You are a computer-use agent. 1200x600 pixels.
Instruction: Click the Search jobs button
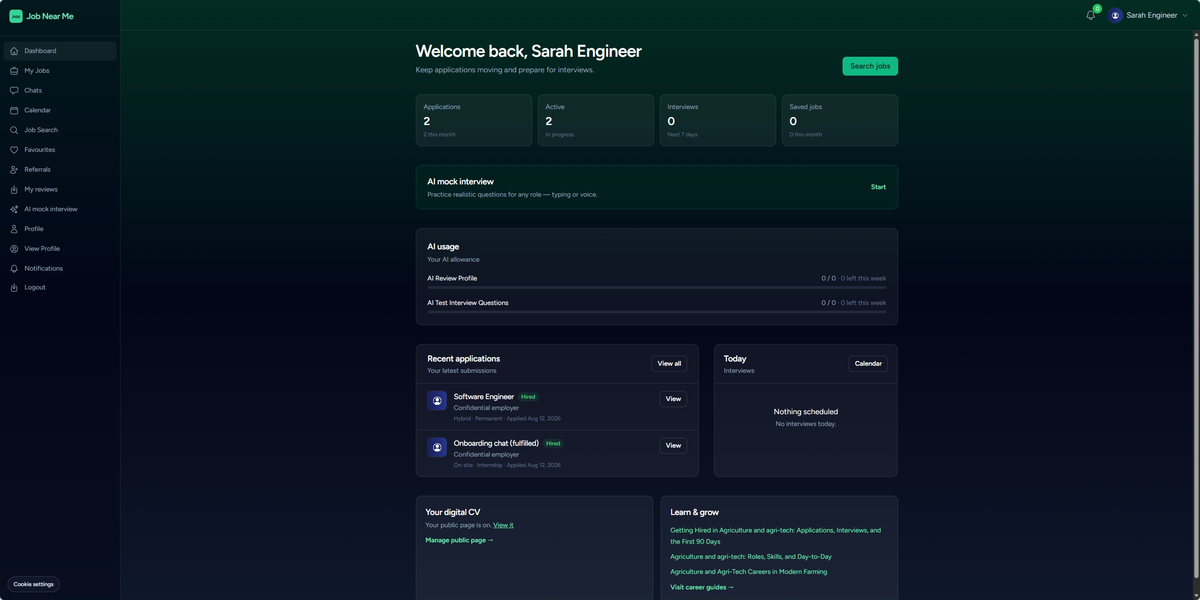pyautogui.click(x=870, y=66)
